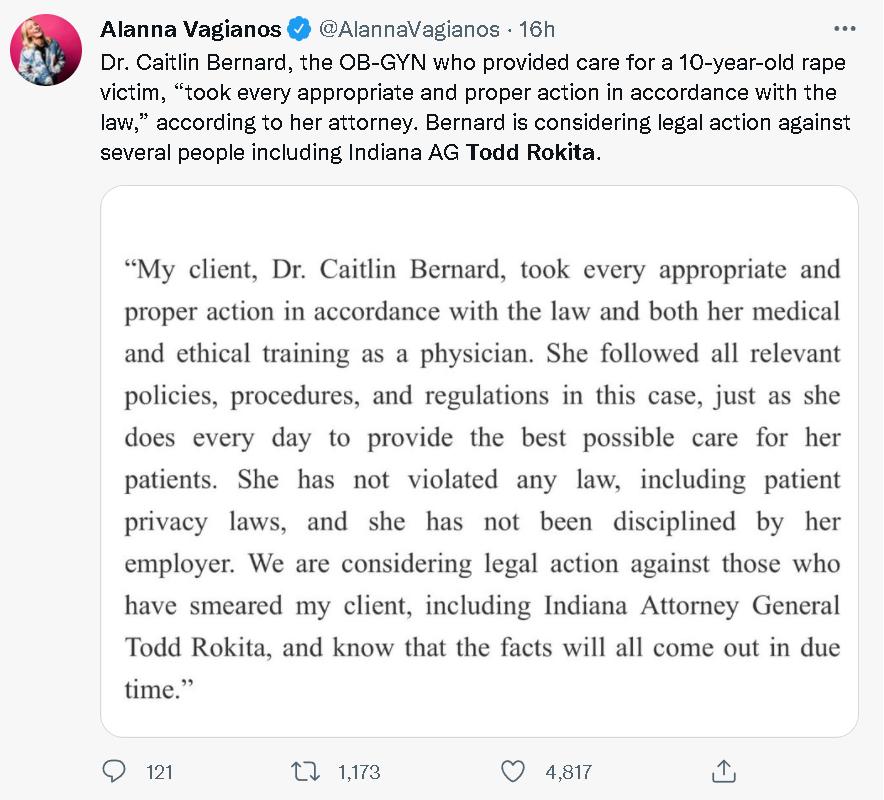The width and height of the screenshot is (884, 800).
Task: Expand the attached attorney statement image
Action: [479, 460]
